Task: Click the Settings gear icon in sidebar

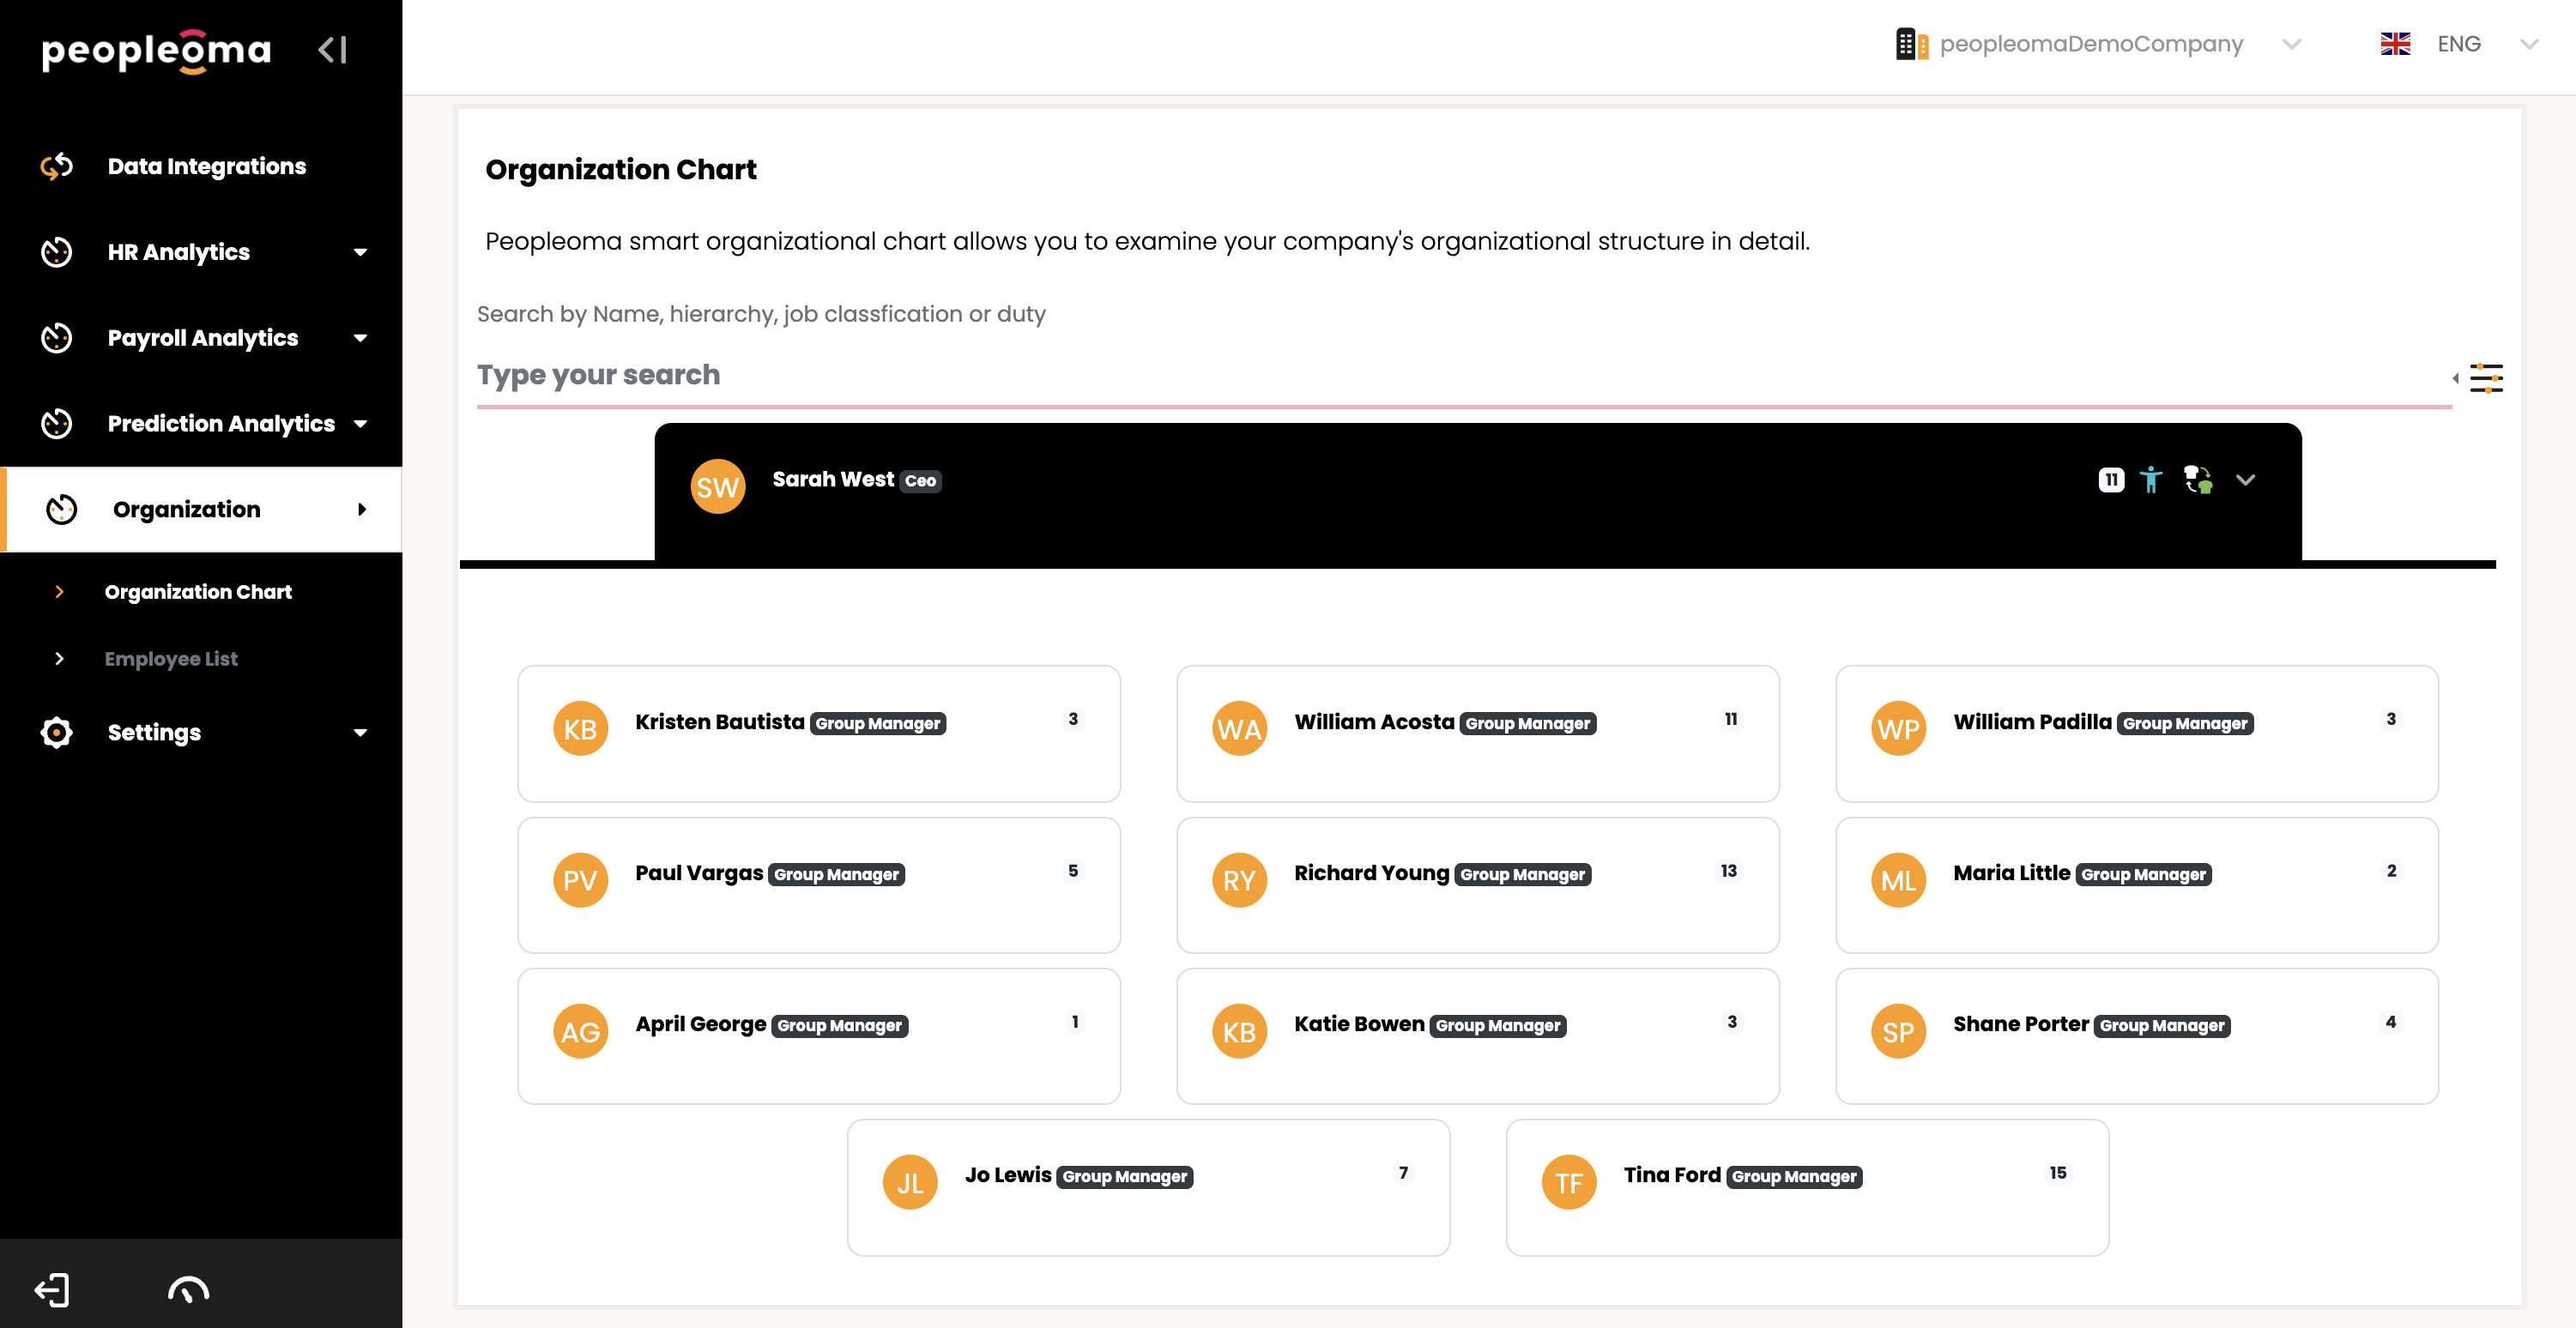Action: 57,732
